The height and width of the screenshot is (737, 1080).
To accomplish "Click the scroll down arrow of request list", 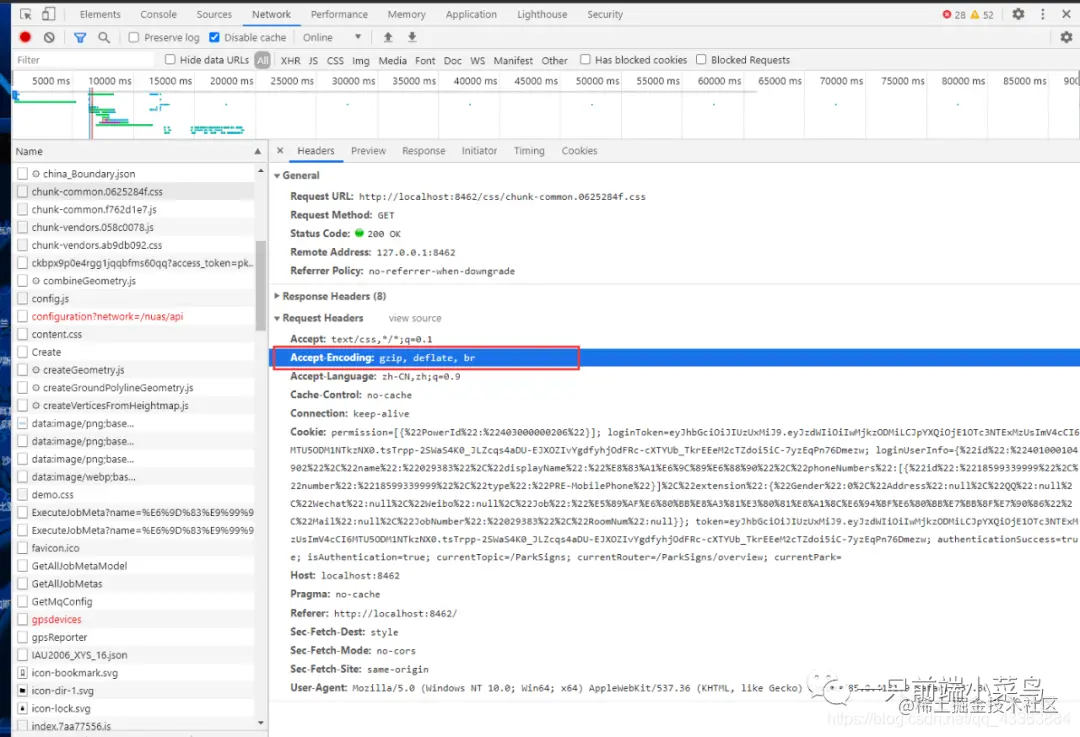I will coord(260,723).
